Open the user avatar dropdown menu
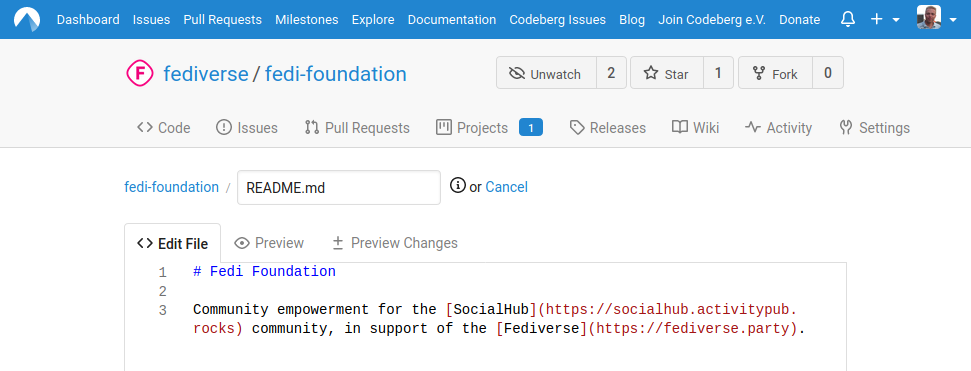 936,19
